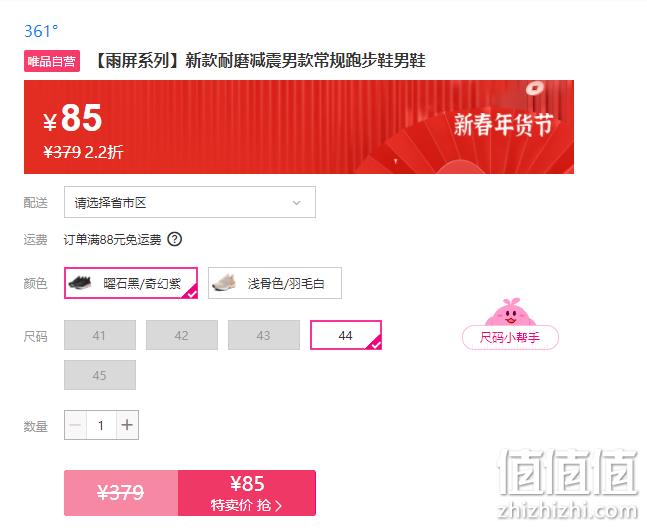Open the pink mascot size helper icon
Screen dimensions: 647x528
pyautogui.click(x=510, y=312)
